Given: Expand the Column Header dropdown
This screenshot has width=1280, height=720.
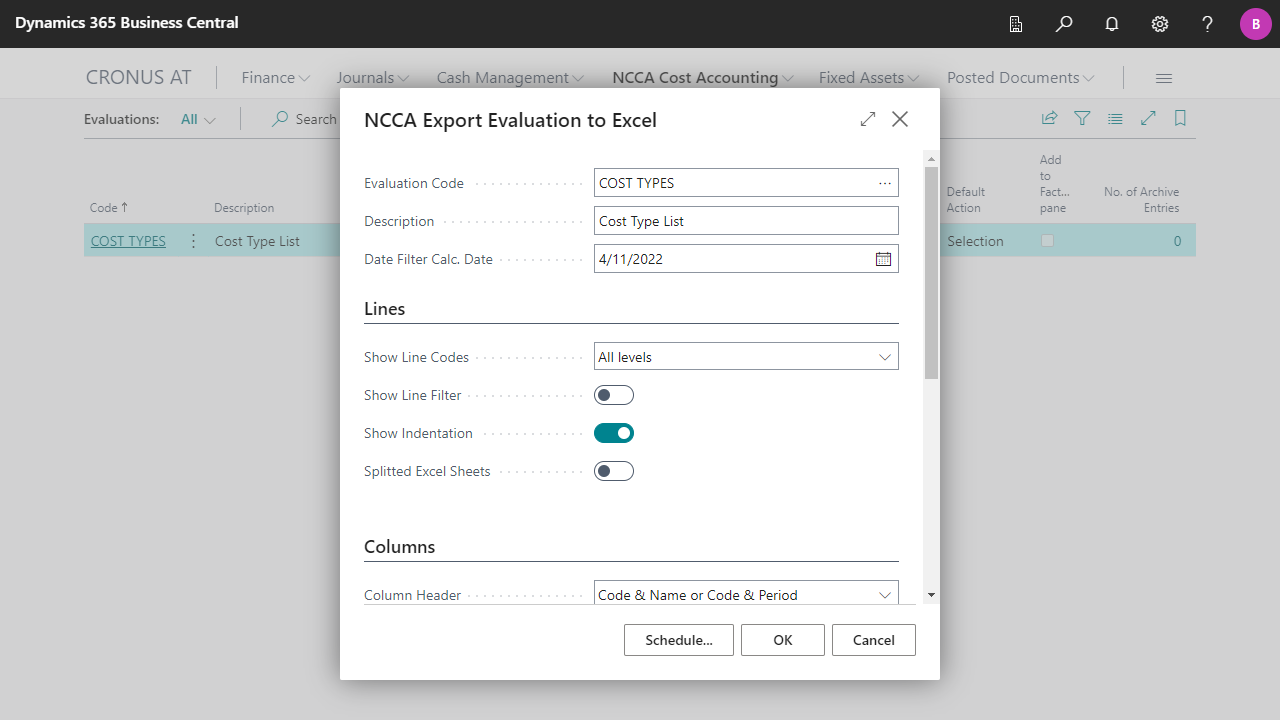Looking at the screenshot, I should point(746,594).
